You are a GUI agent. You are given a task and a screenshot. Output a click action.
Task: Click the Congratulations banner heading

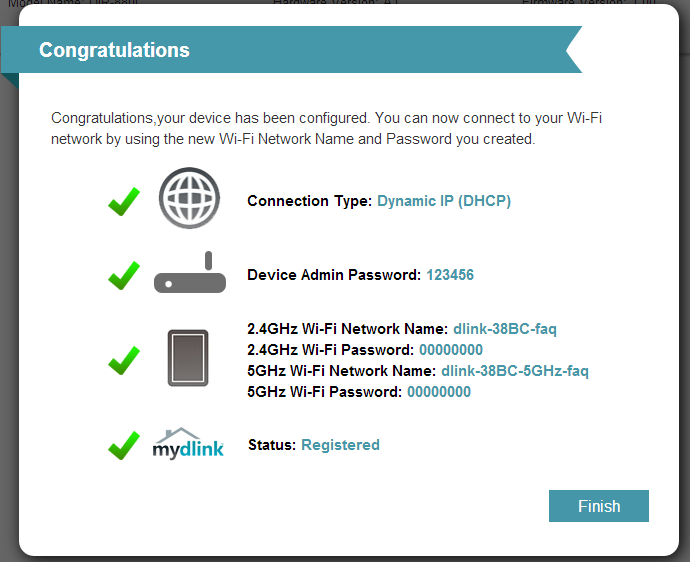(114, 50)
